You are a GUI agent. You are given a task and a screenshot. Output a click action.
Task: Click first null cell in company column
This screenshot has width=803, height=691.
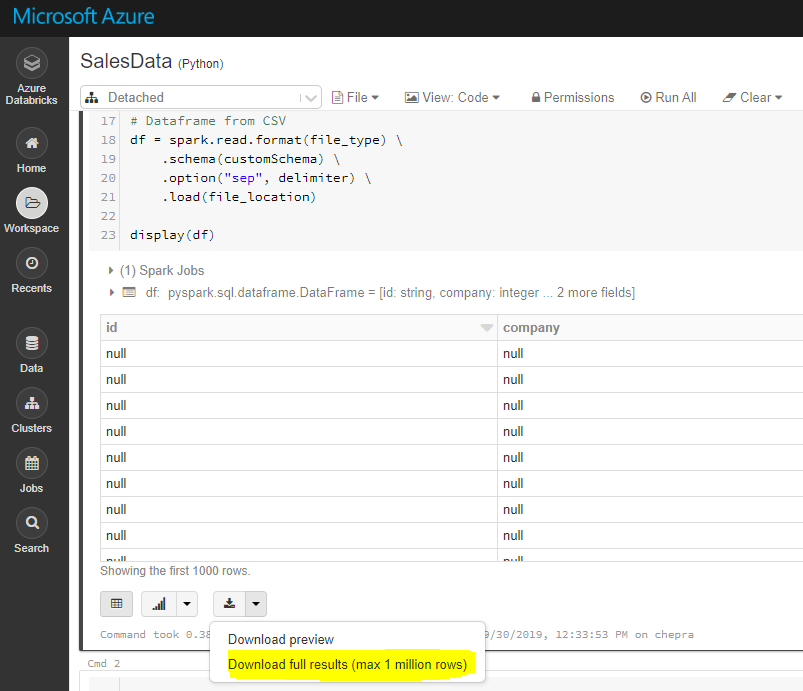(x=650, y=353)
